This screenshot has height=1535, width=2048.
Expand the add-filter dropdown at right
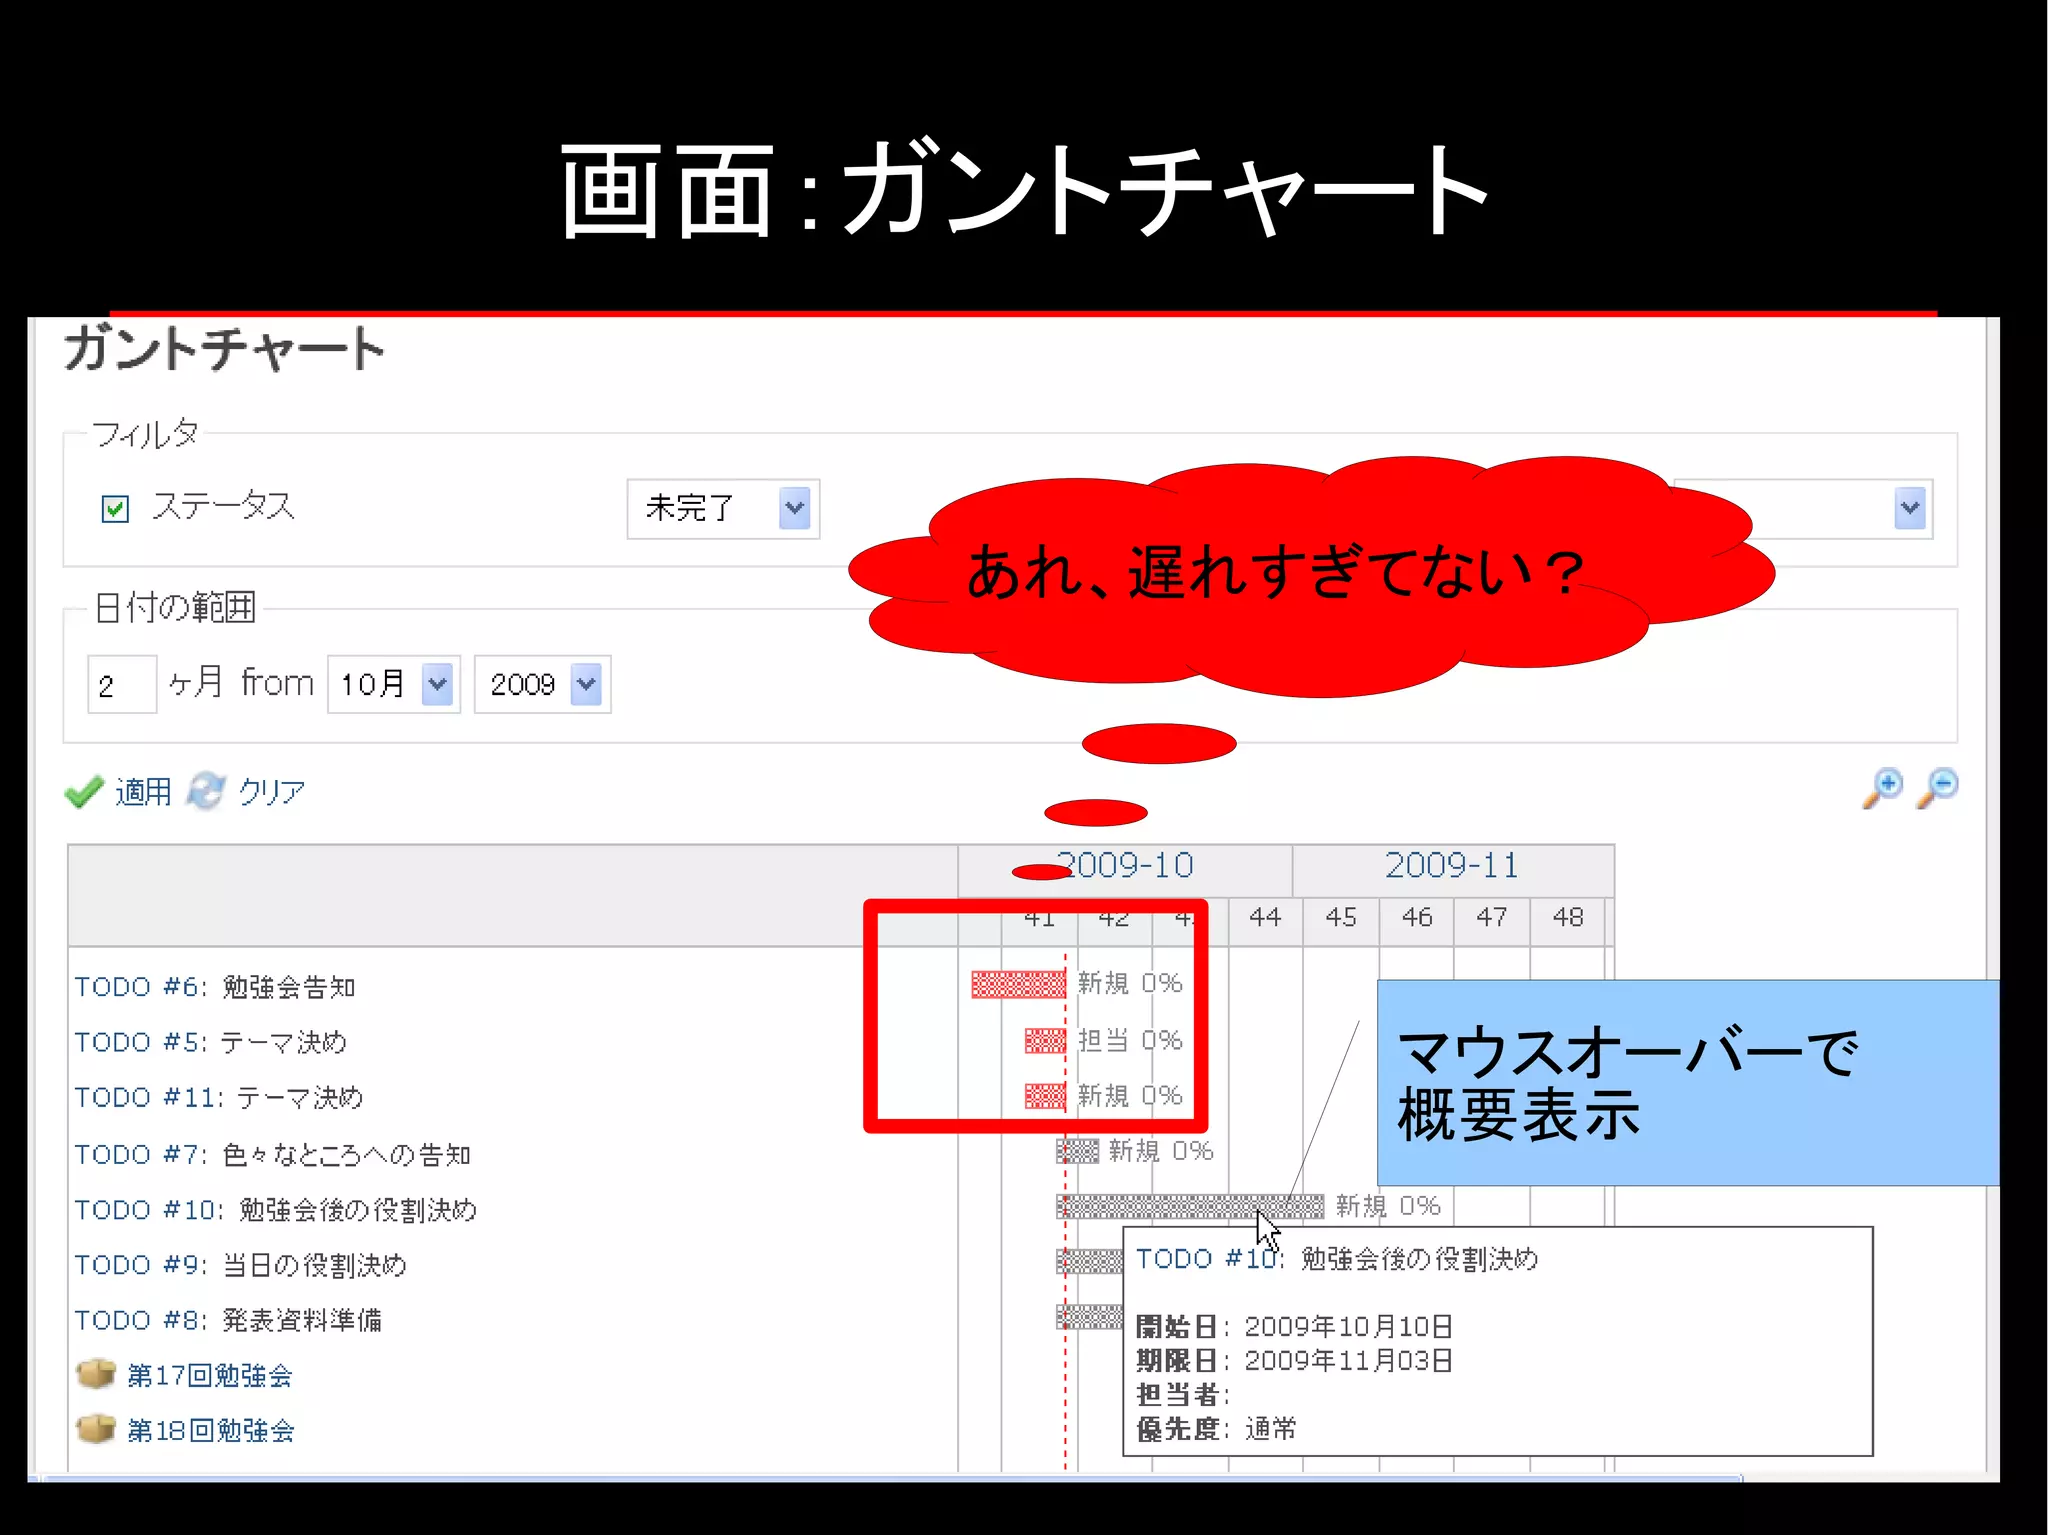1908,509
